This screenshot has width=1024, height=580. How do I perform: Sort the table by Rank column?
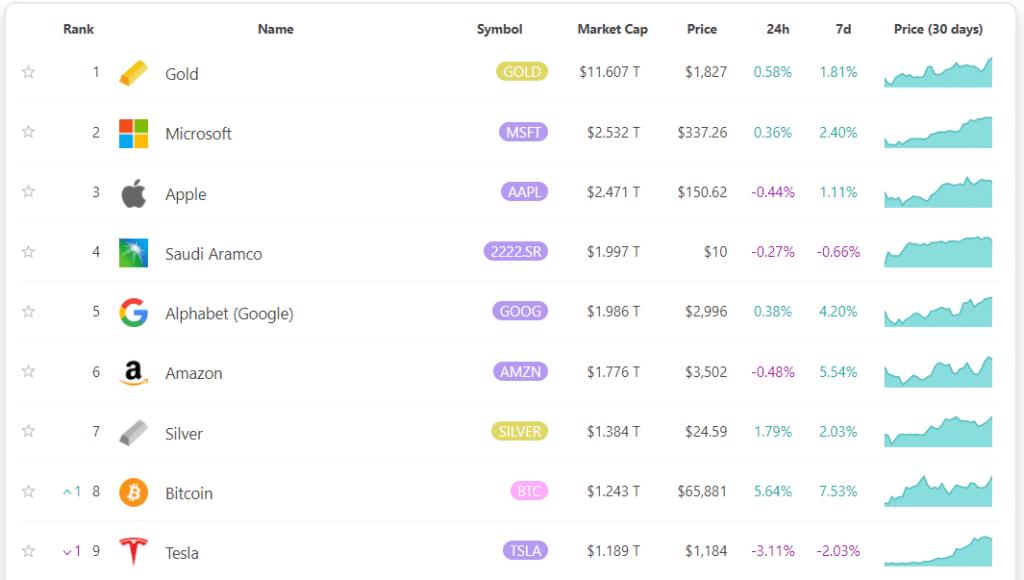pyautogui.click(x=78, y=29)
